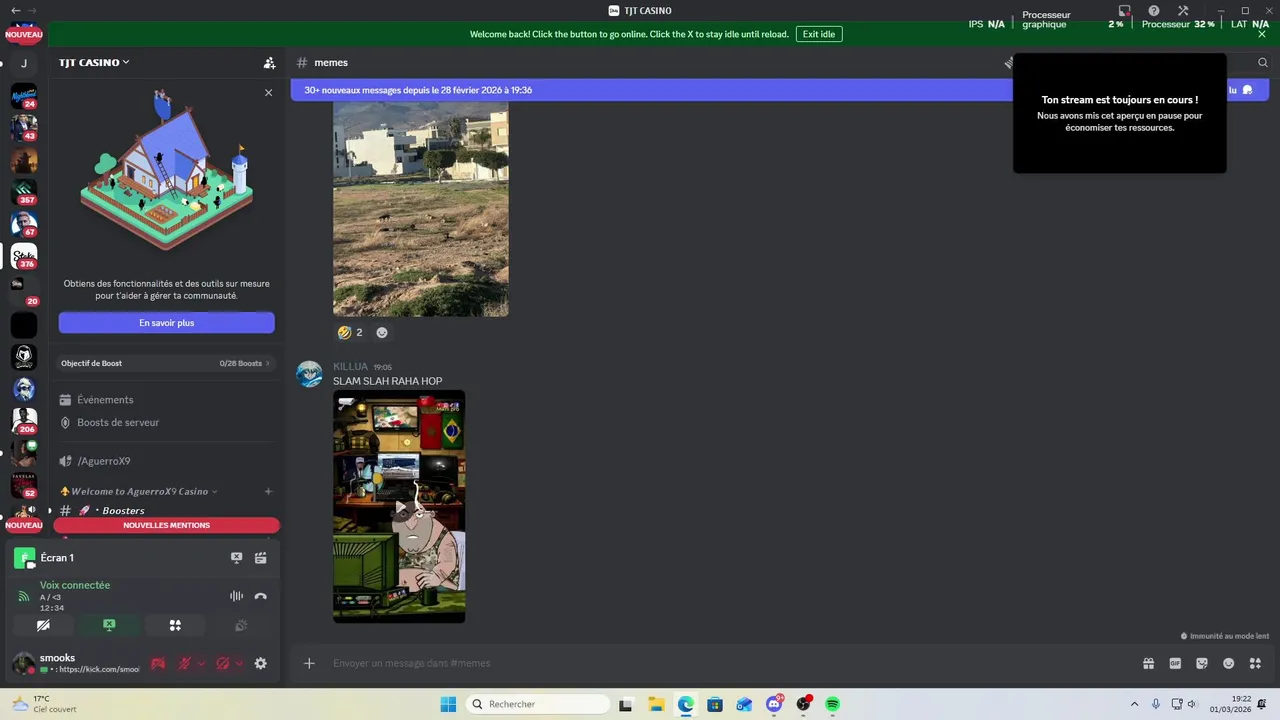Expand headphone output options arrow
The image size is (1280, 720).
[x=239, y=663]
